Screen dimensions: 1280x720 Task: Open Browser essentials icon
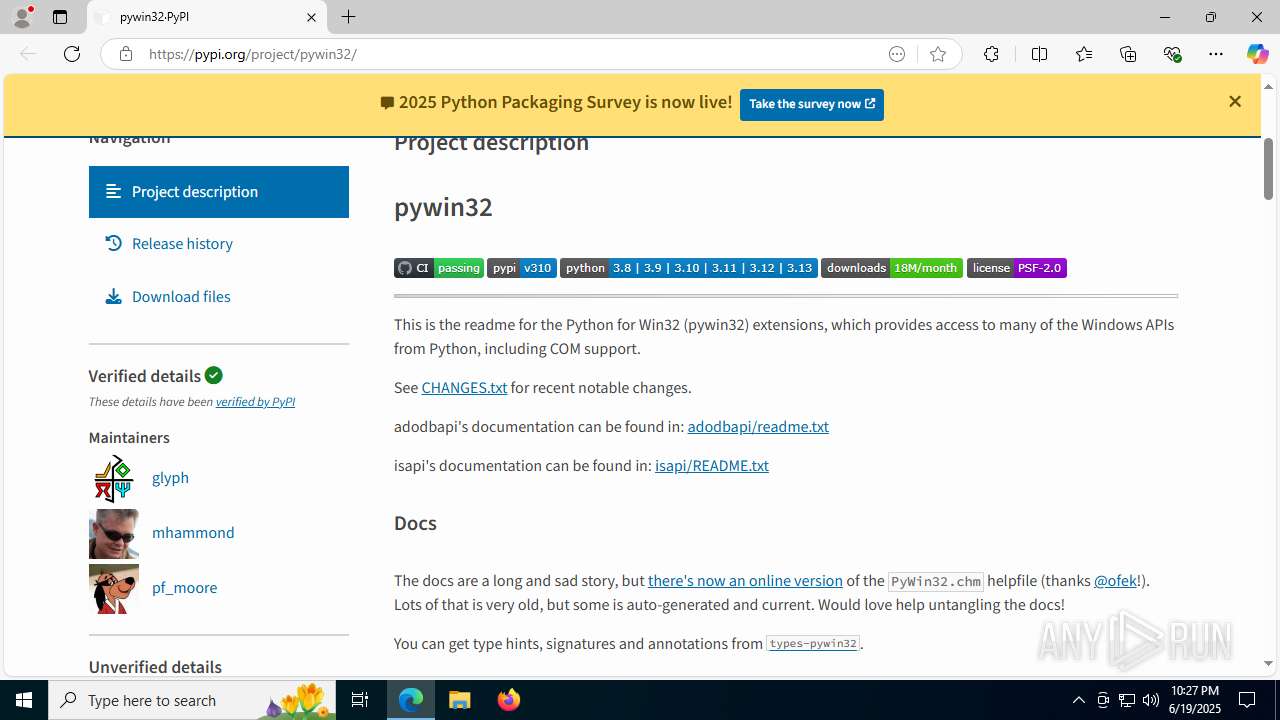click(x=1173, y=54)
